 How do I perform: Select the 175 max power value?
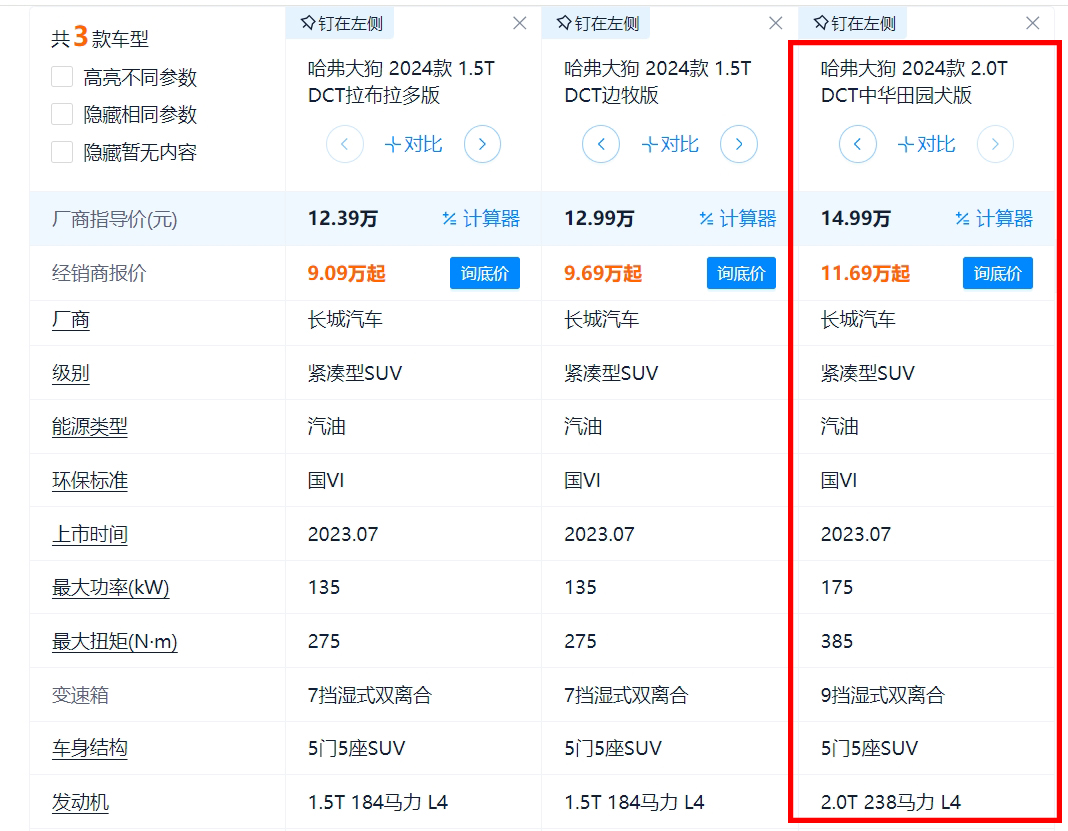point(836,588)
